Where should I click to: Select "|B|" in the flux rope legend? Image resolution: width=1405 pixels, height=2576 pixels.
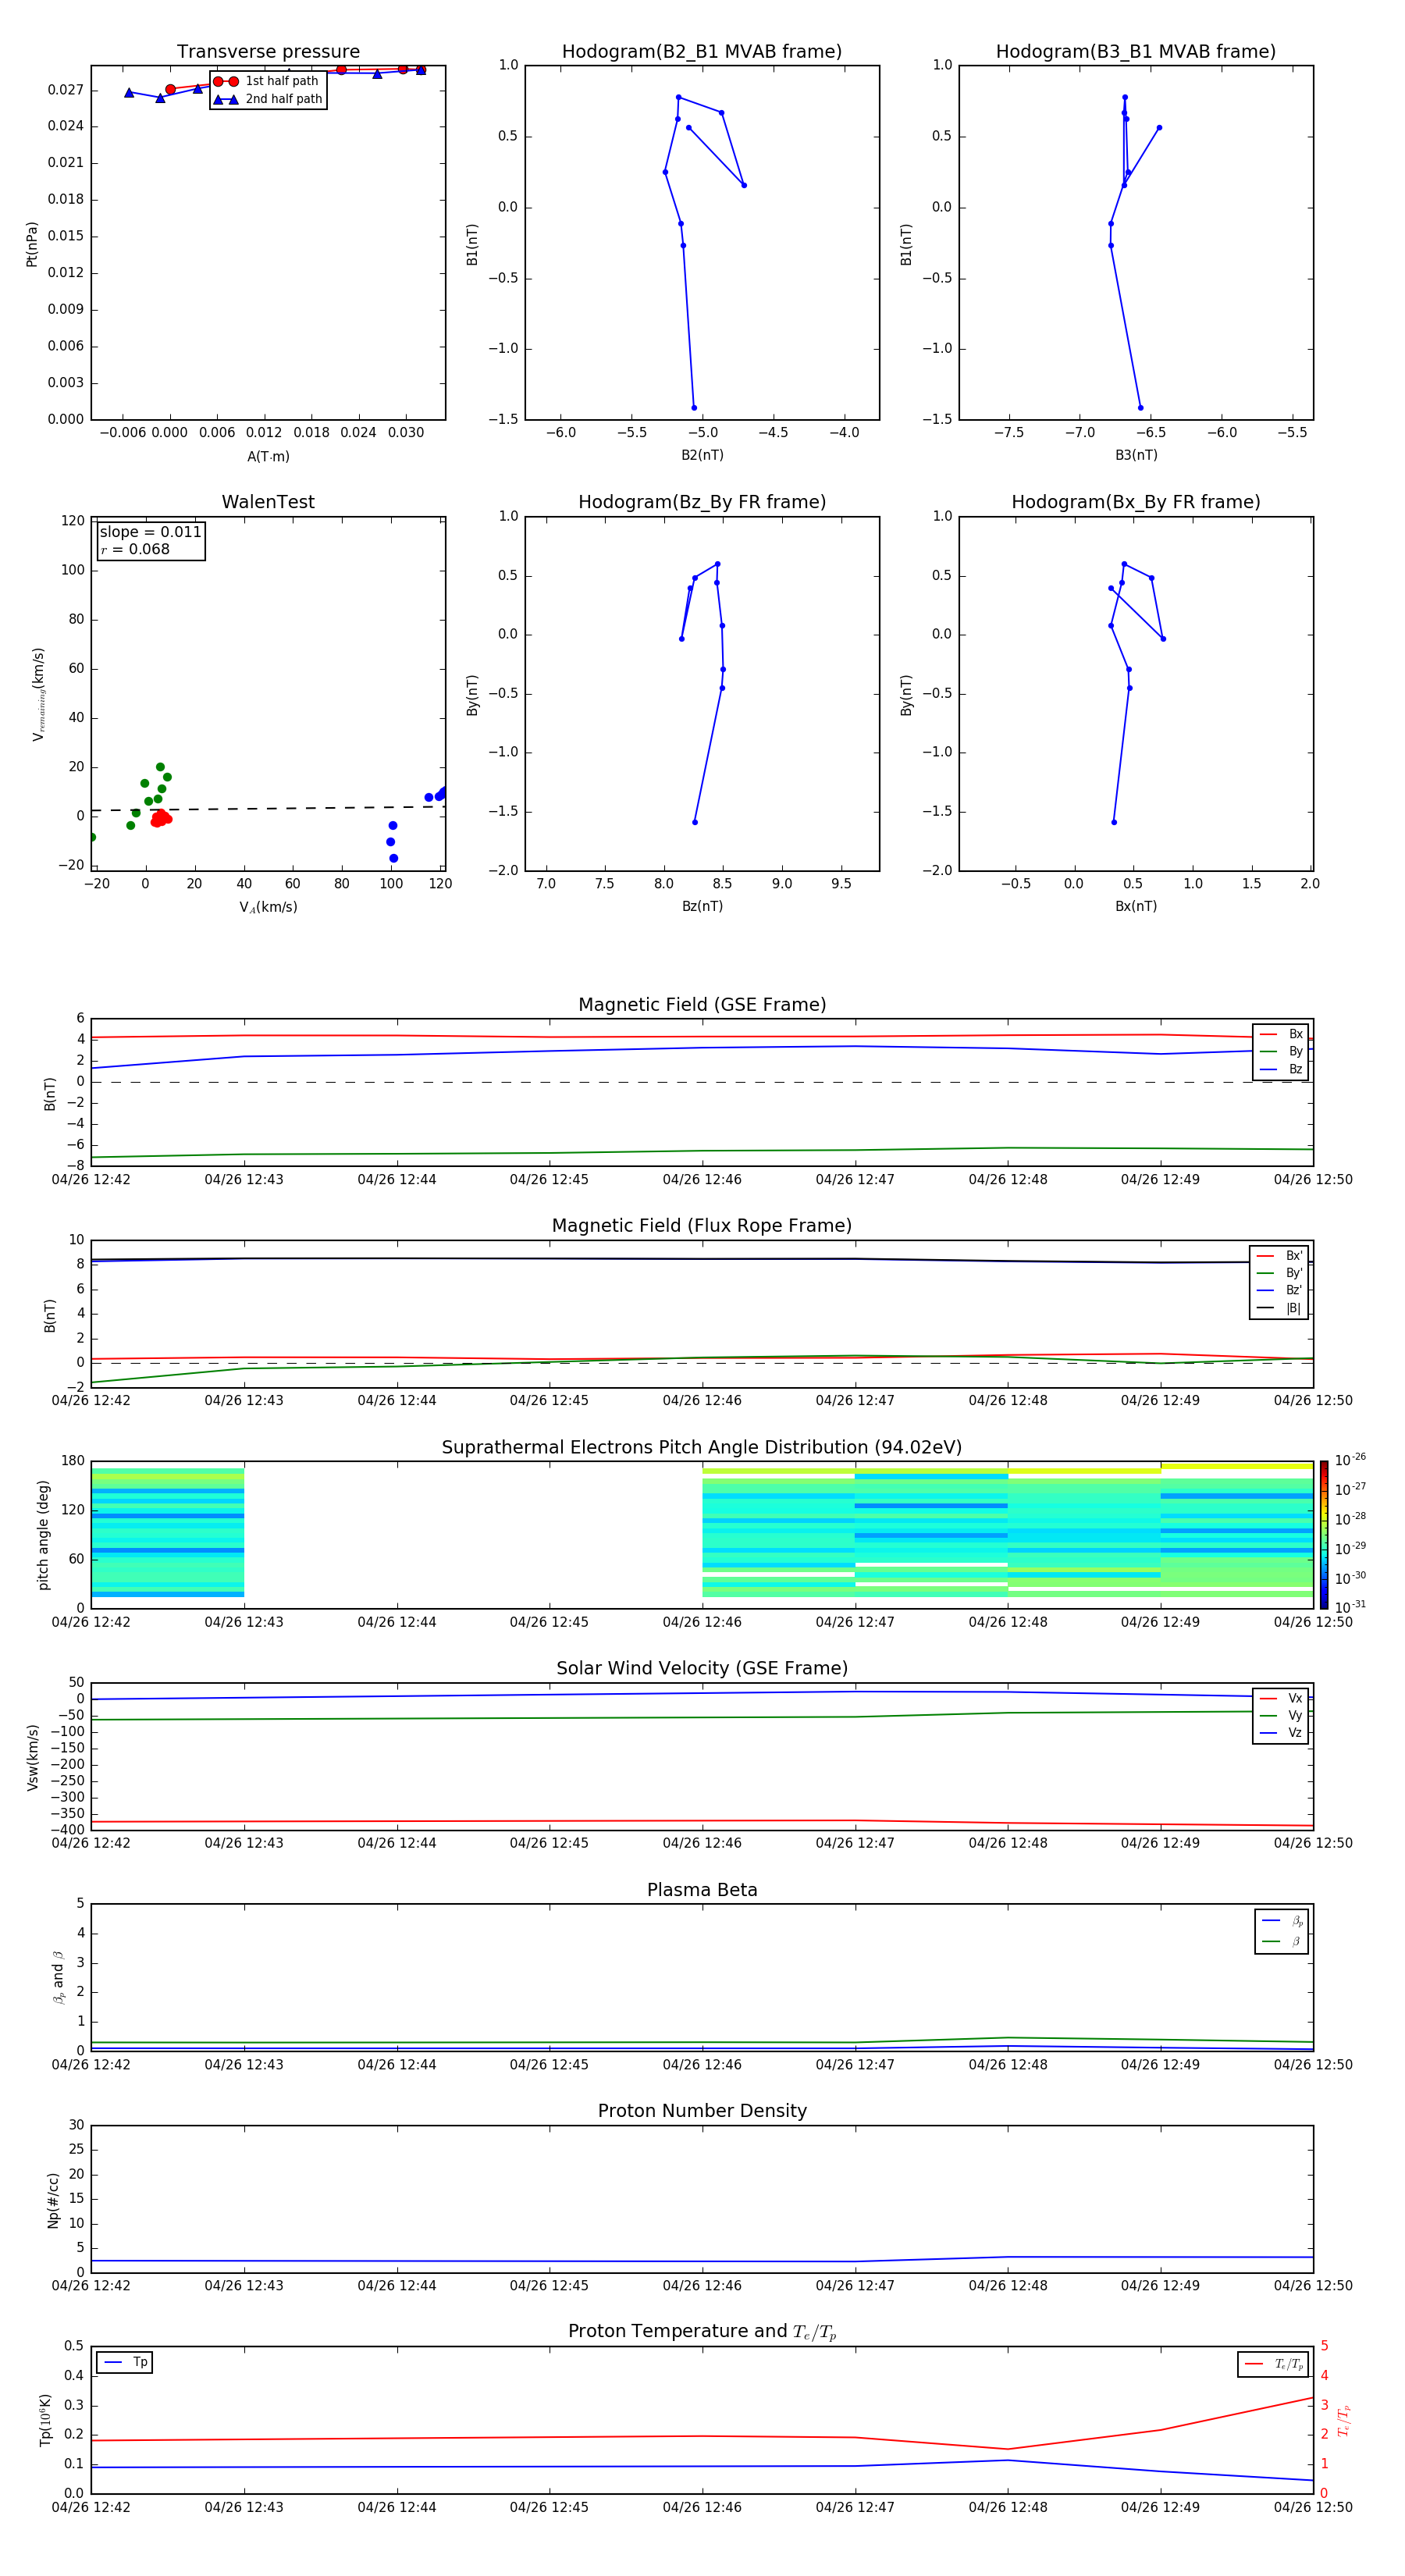point(1279,1308)
